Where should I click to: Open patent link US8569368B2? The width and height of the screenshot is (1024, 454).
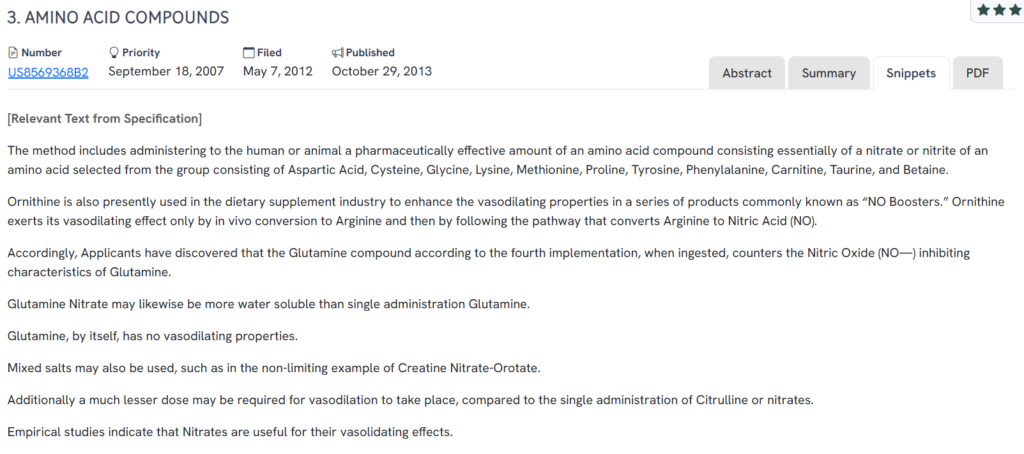(x=48, y=72)
